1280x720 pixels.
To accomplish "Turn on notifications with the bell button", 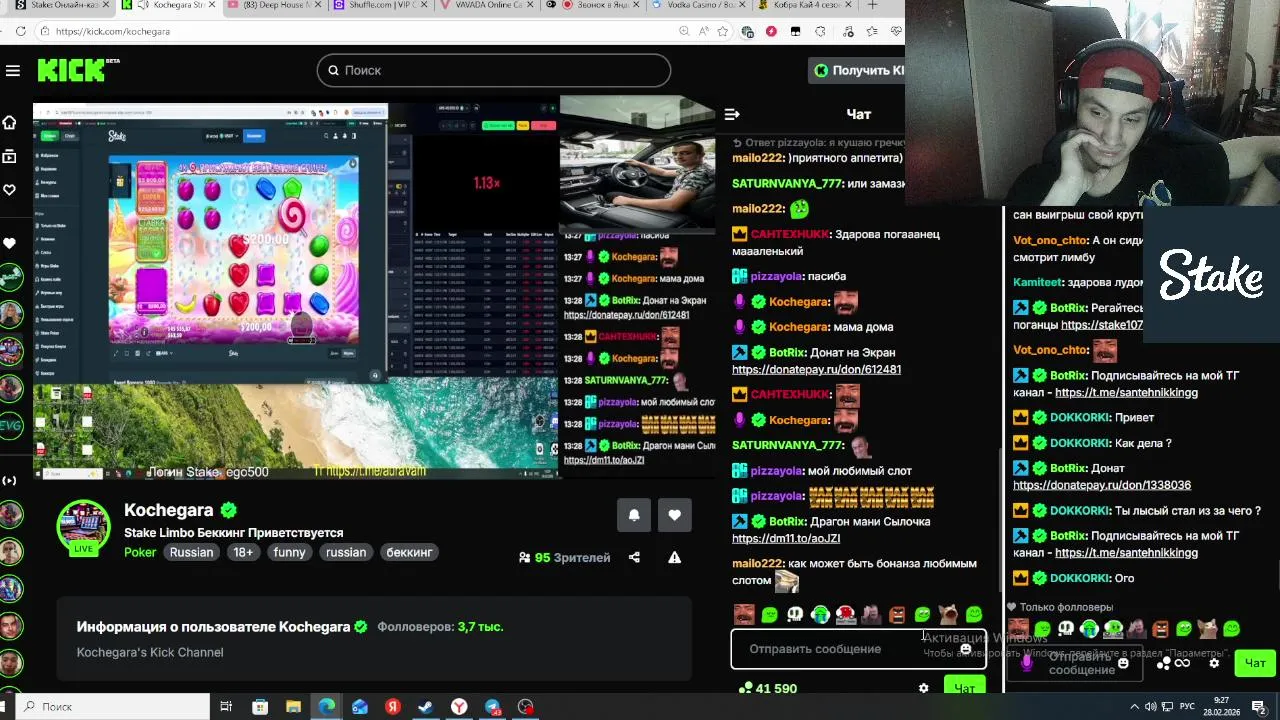I will [x=634, y=515].
